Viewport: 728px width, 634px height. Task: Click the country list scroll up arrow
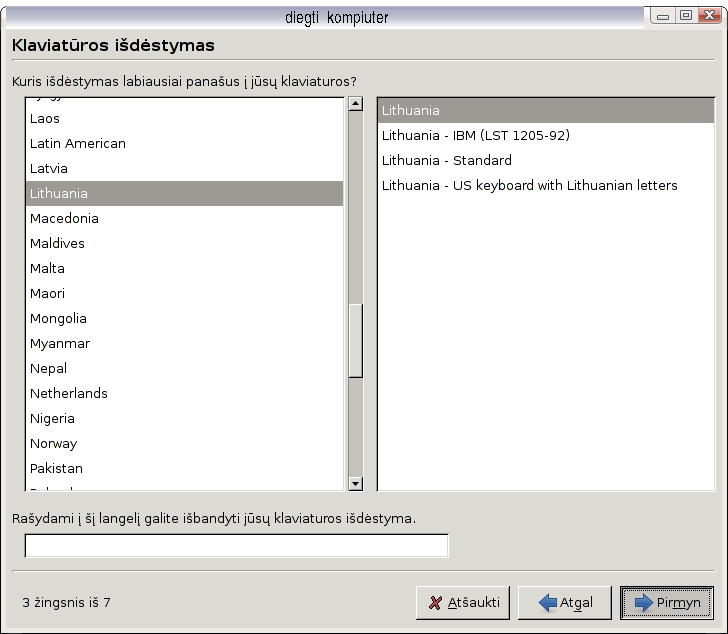pos(355,104)
